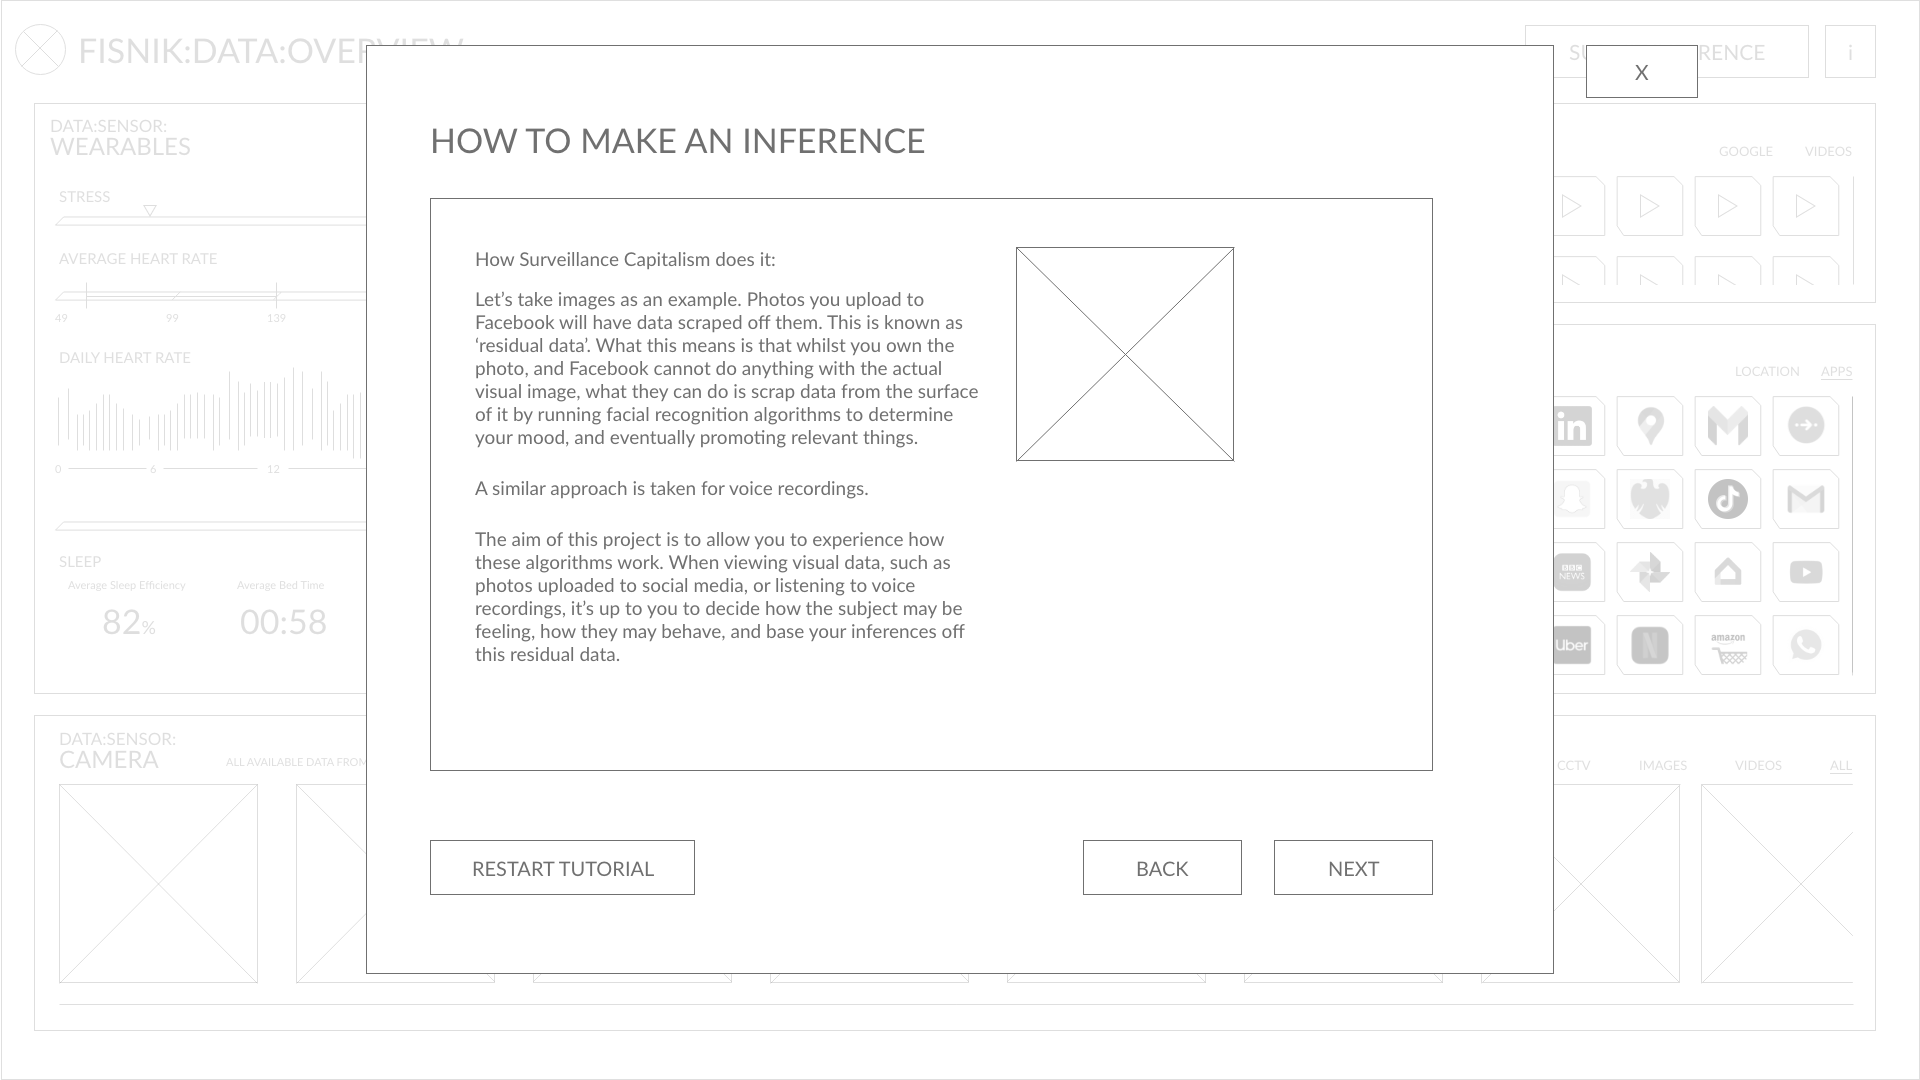Click the Uber app icon
The height and width of the screenshot is (1080, 1920).
click(1572, 646)
